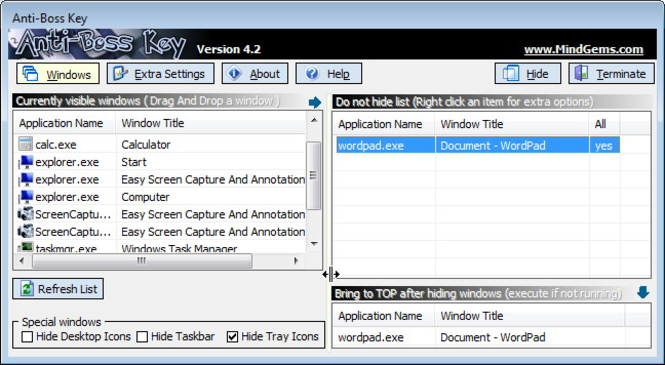Screen dimensions: 665x365
Task: Click the Windows button's overlapping-windows icon
Action: tap(31, 74)
